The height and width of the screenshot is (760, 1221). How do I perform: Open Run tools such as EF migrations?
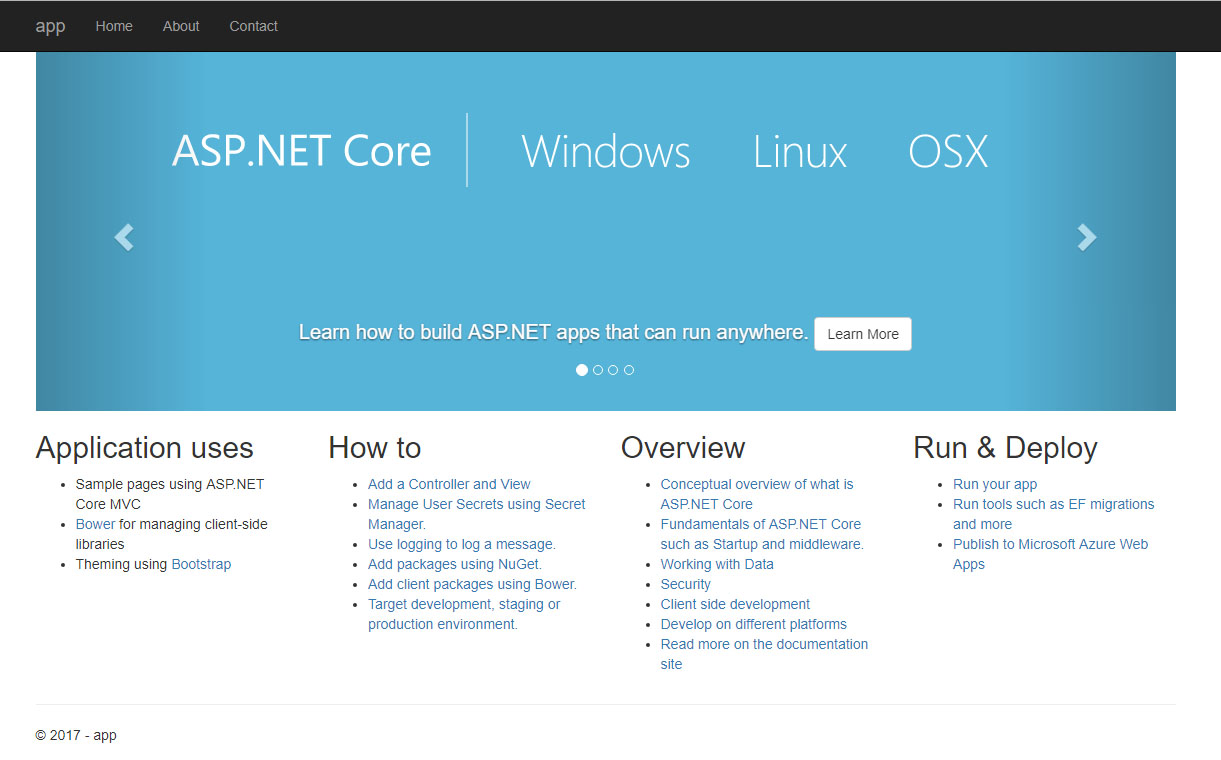(1054, 514)
